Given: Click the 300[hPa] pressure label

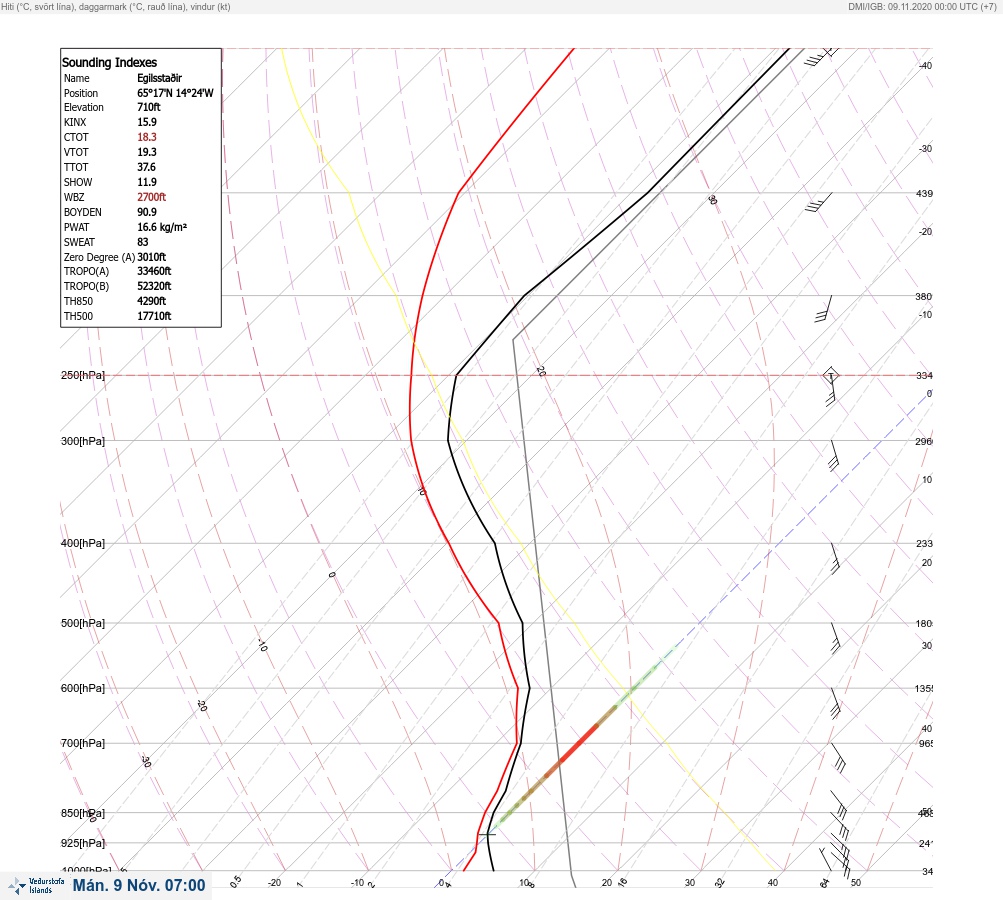Looking at the screenshot, I should (x=83, y=441).
